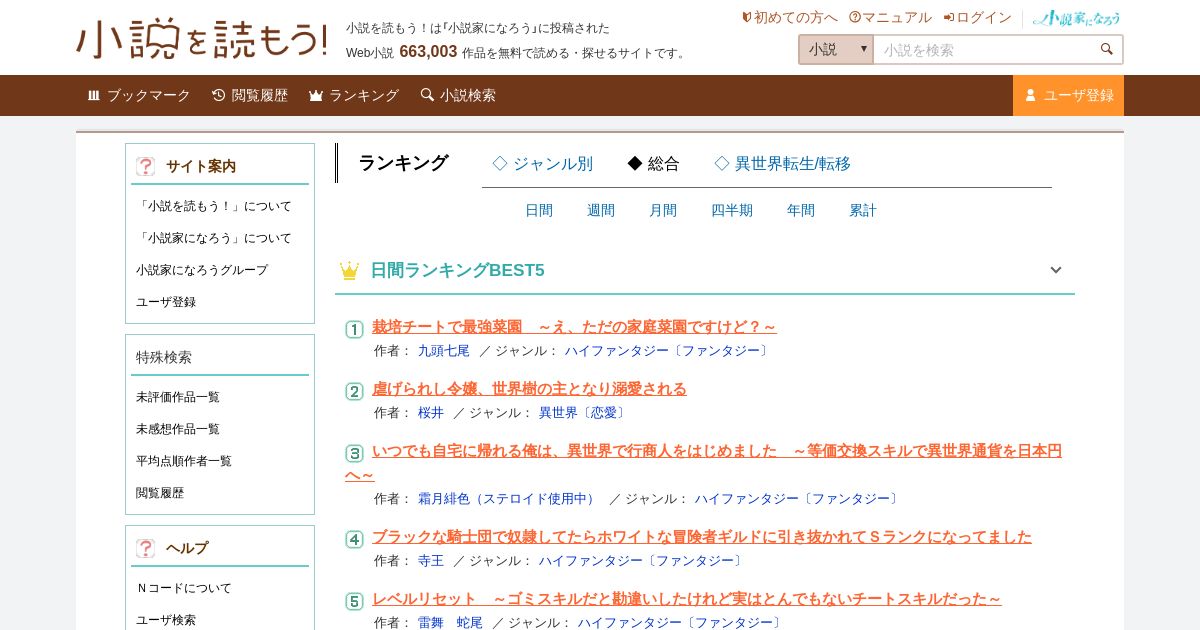
Task: Open ユーザ検索 sidebar link
Action: pos(166,620)
